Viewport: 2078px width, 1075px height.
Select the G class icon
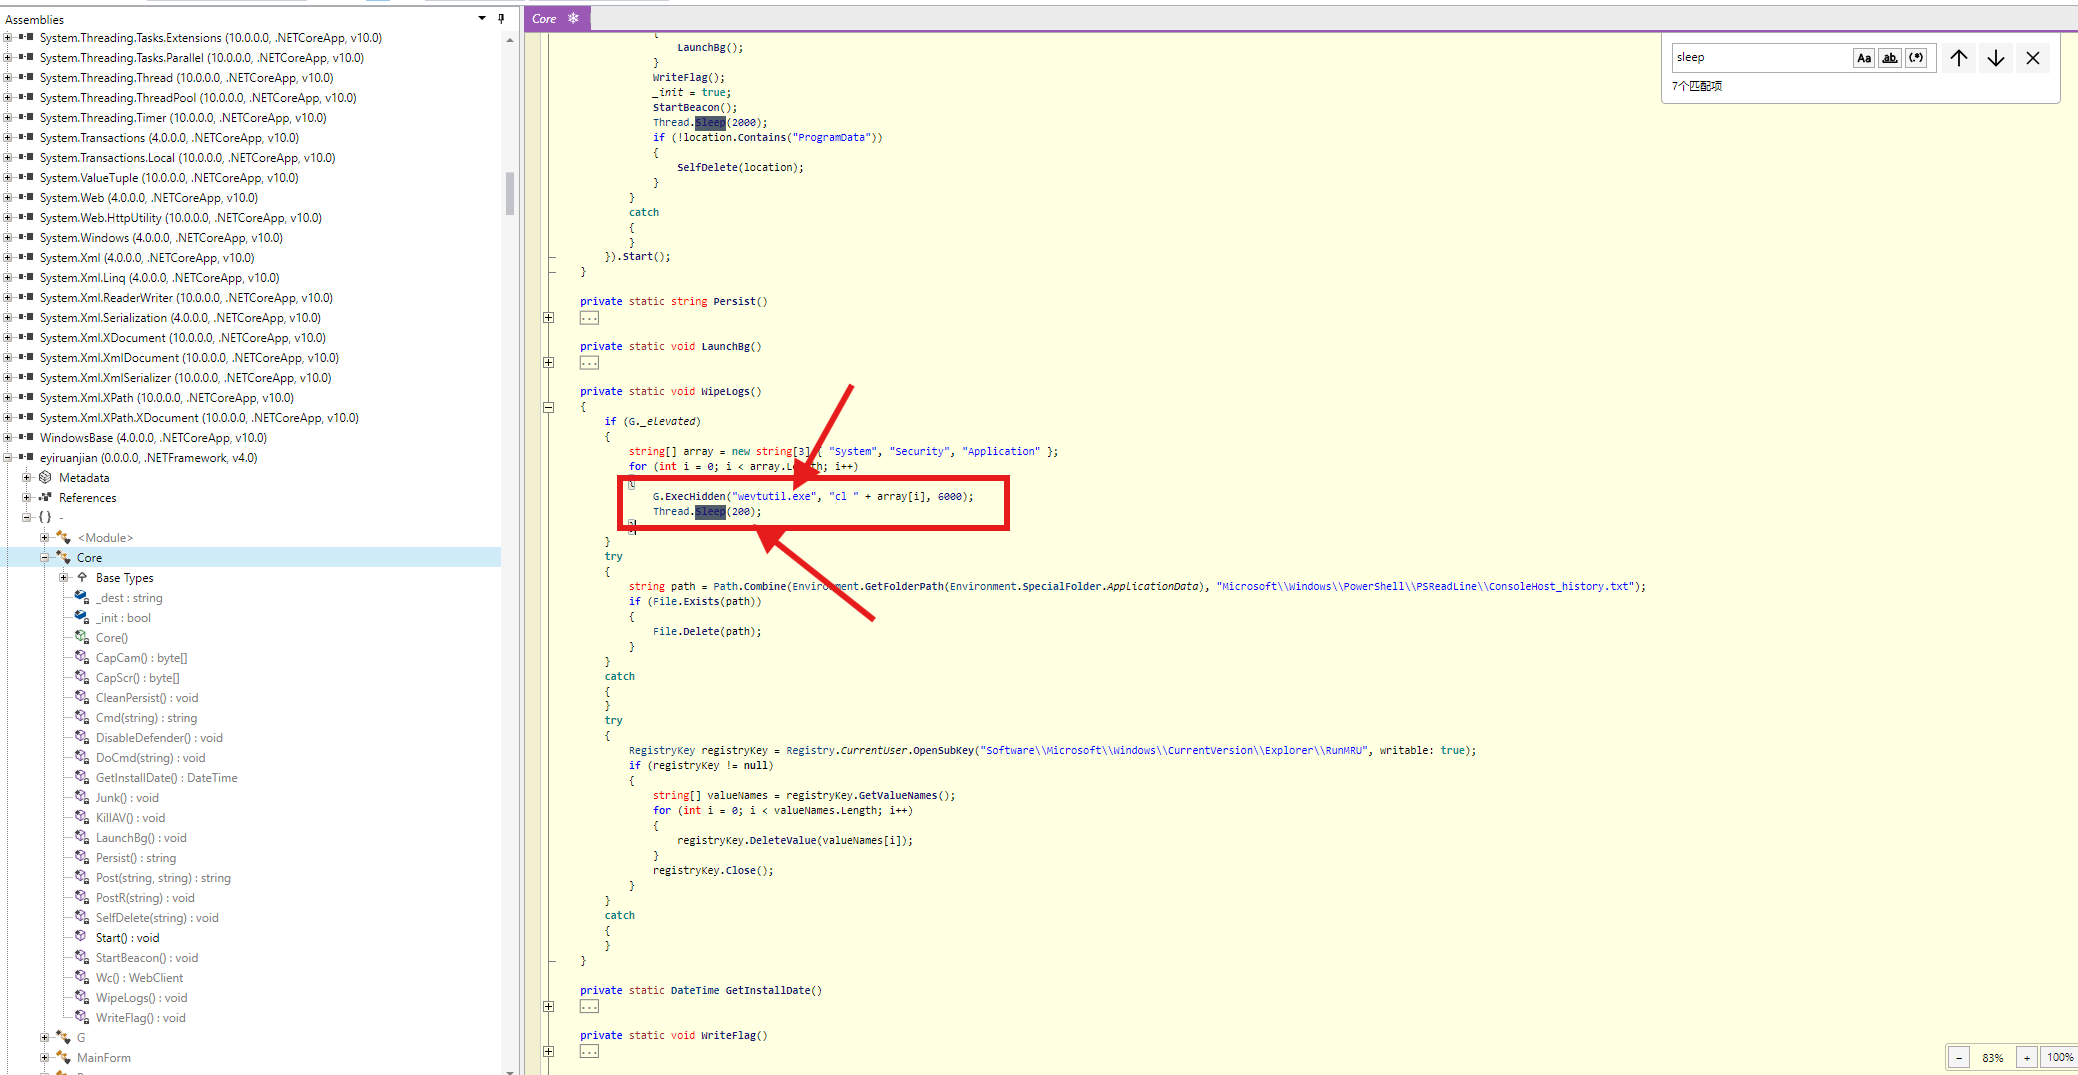tap(63, 1038)
